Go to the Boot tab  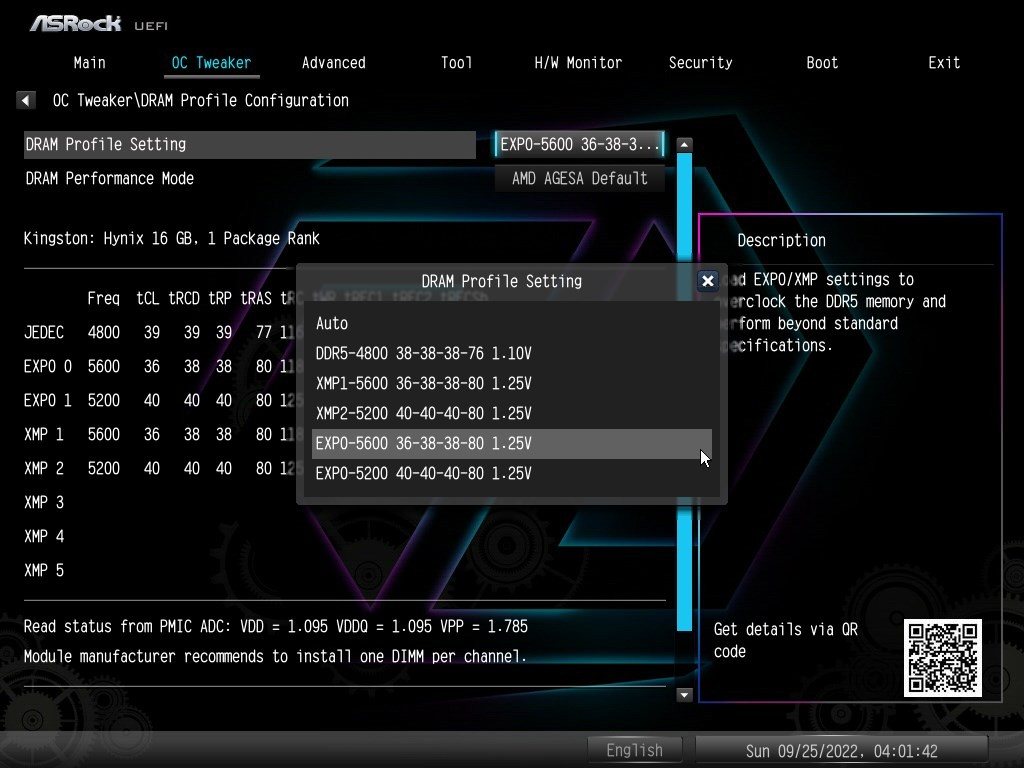(822, 62)
